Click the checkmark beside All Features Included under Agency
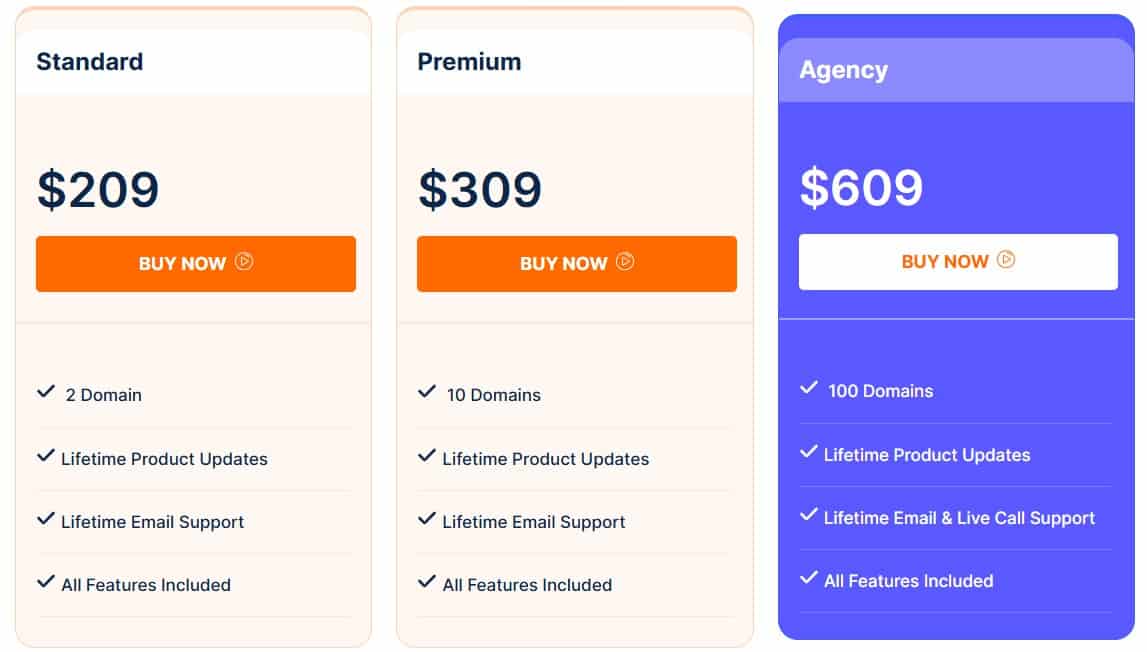1147x652 pixels. (x=808, y=578)
